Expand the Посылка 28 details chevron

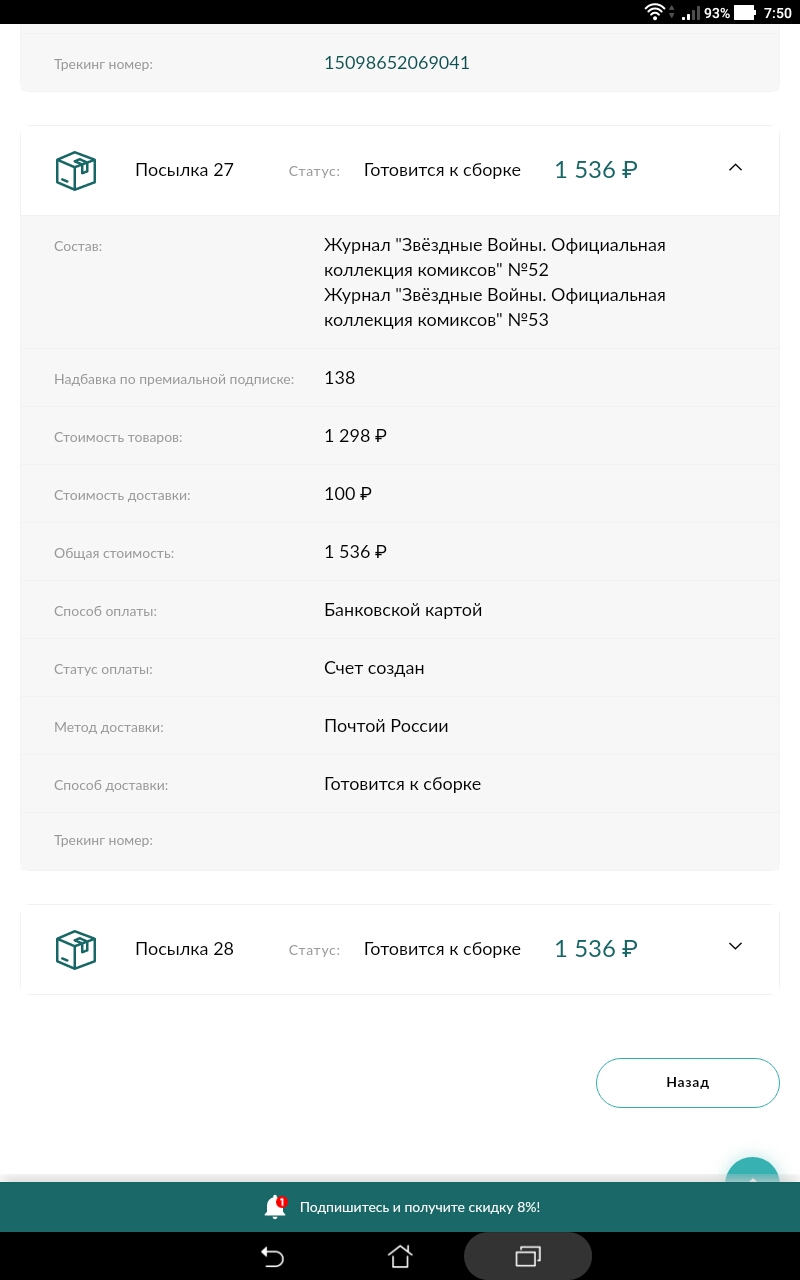click(736, 947)
